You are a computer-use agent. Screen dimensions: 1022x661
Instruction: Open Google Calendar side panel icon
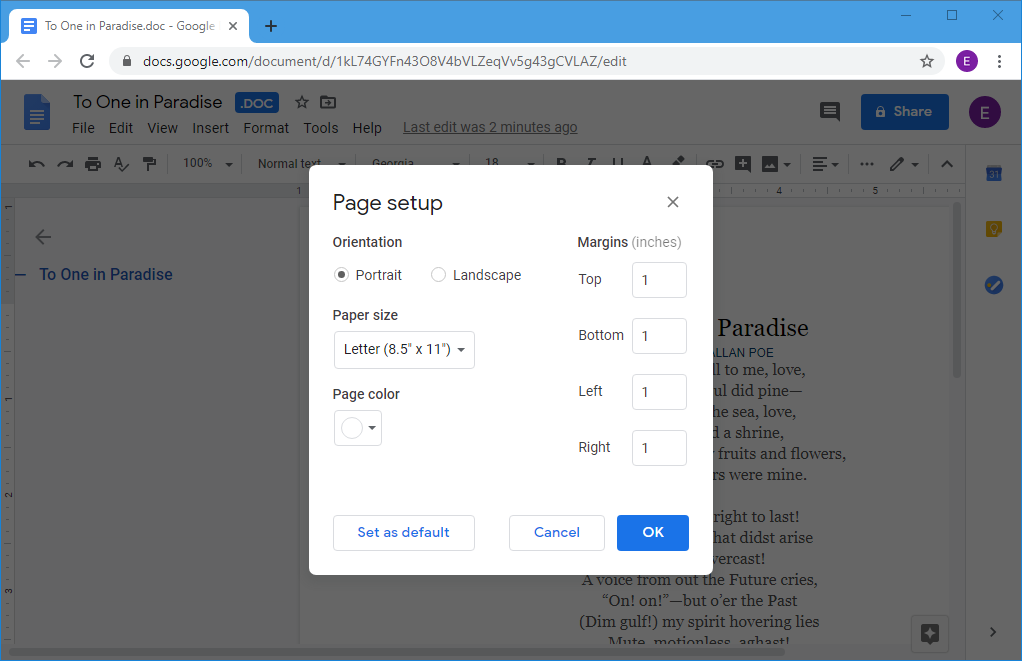click(x=993, y=174)
